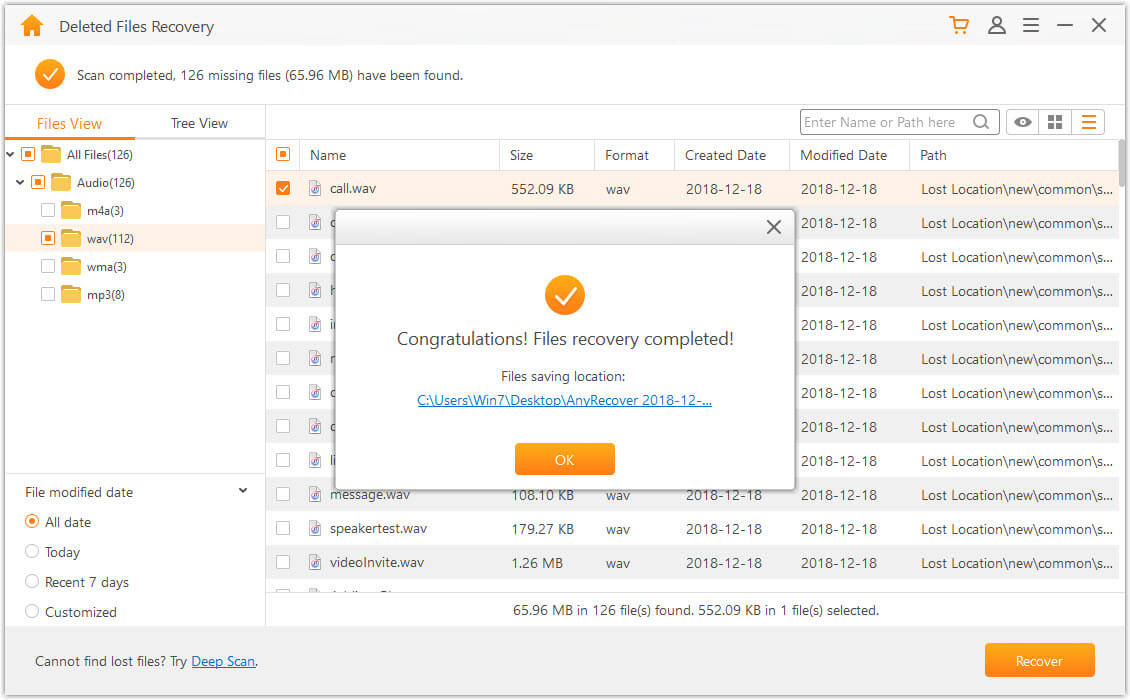Select the Recent 7 days radio button
The width and height of the screenshot is (1130, 700).
(x=31, y=581)
